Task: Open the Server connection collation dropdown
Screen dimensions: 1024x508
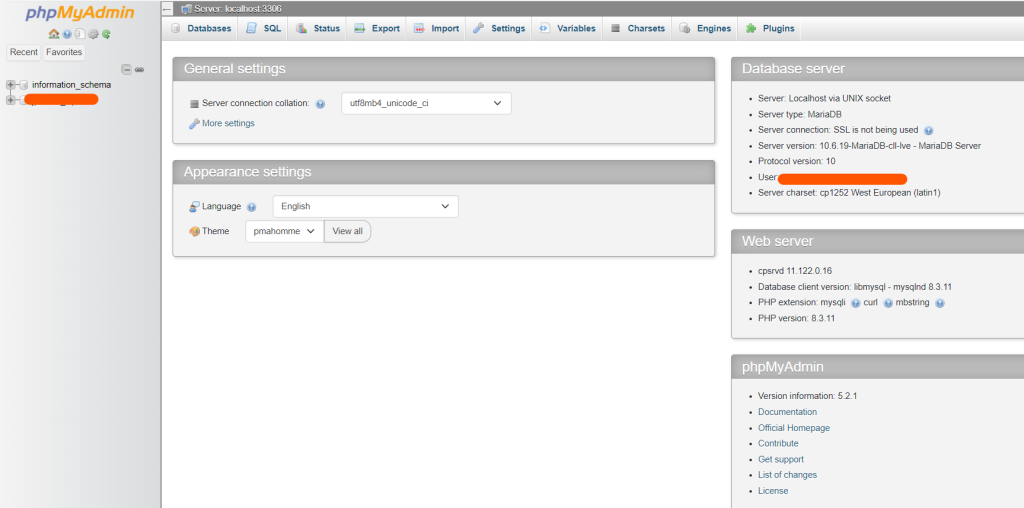Action: click(x=426, y=103)
